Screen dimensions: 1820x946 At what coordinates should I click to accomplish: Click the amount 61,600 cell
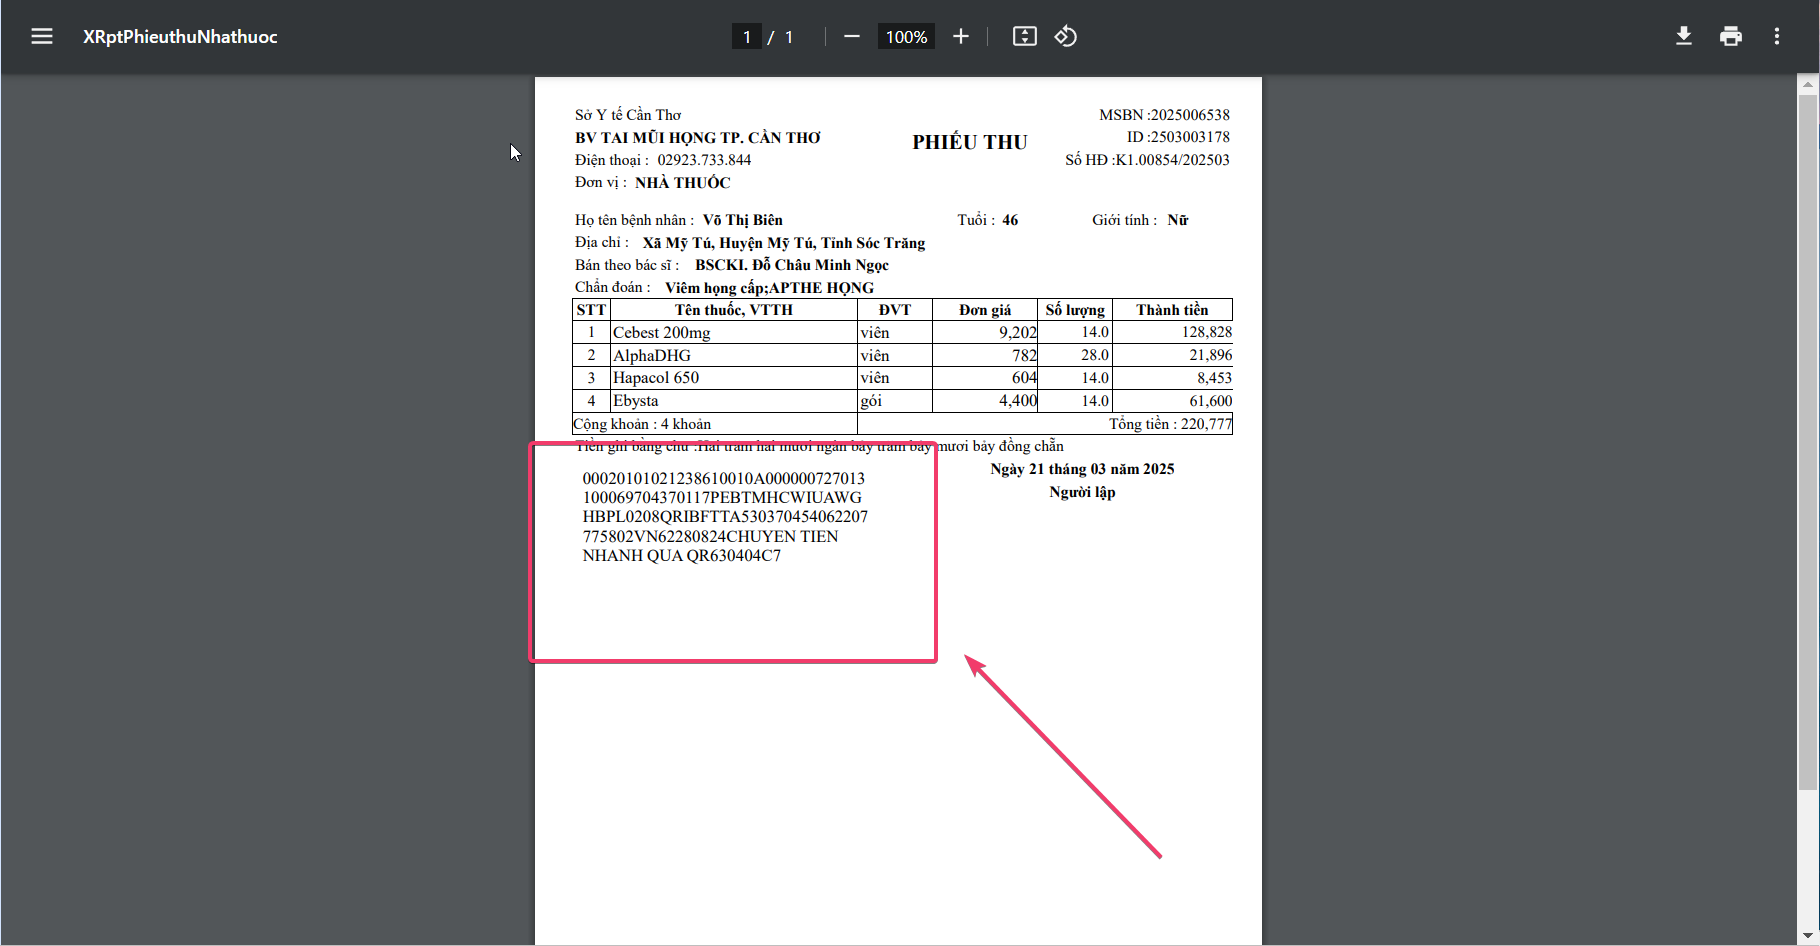coord(1171,401)
